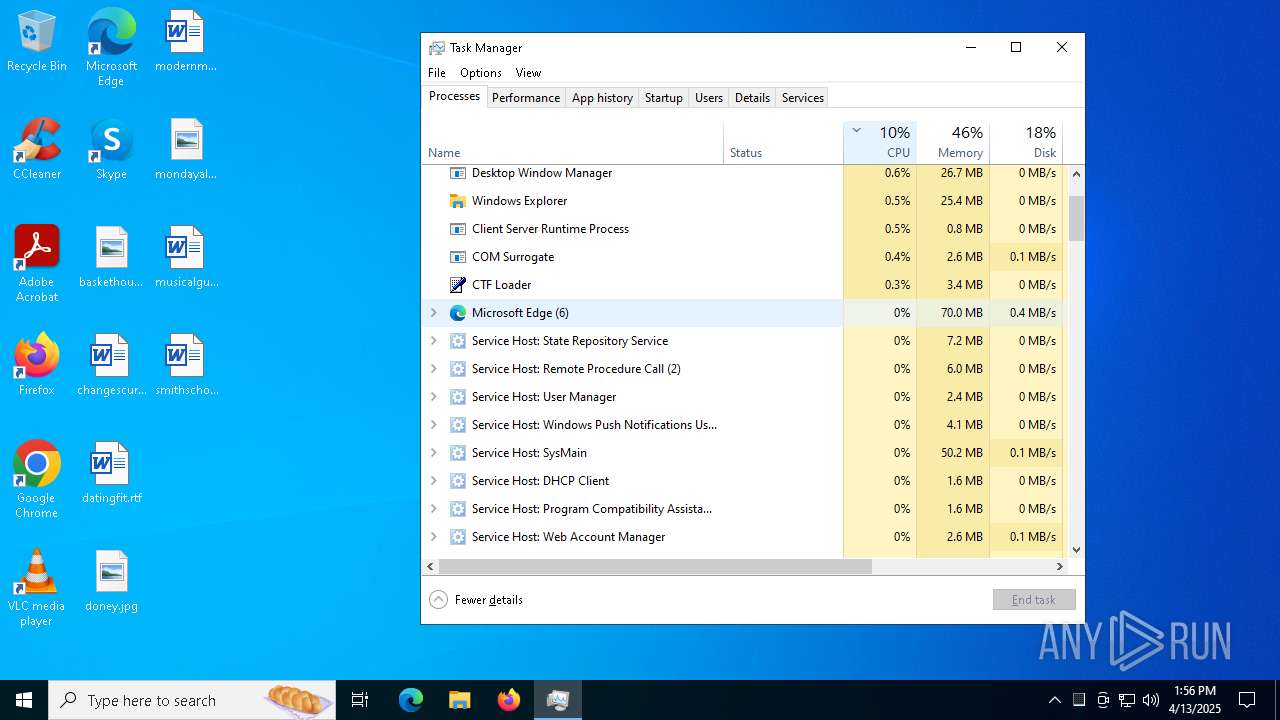Open CCleaner desktop shortcut
The image size is (1280, 720).
(37, 150)
